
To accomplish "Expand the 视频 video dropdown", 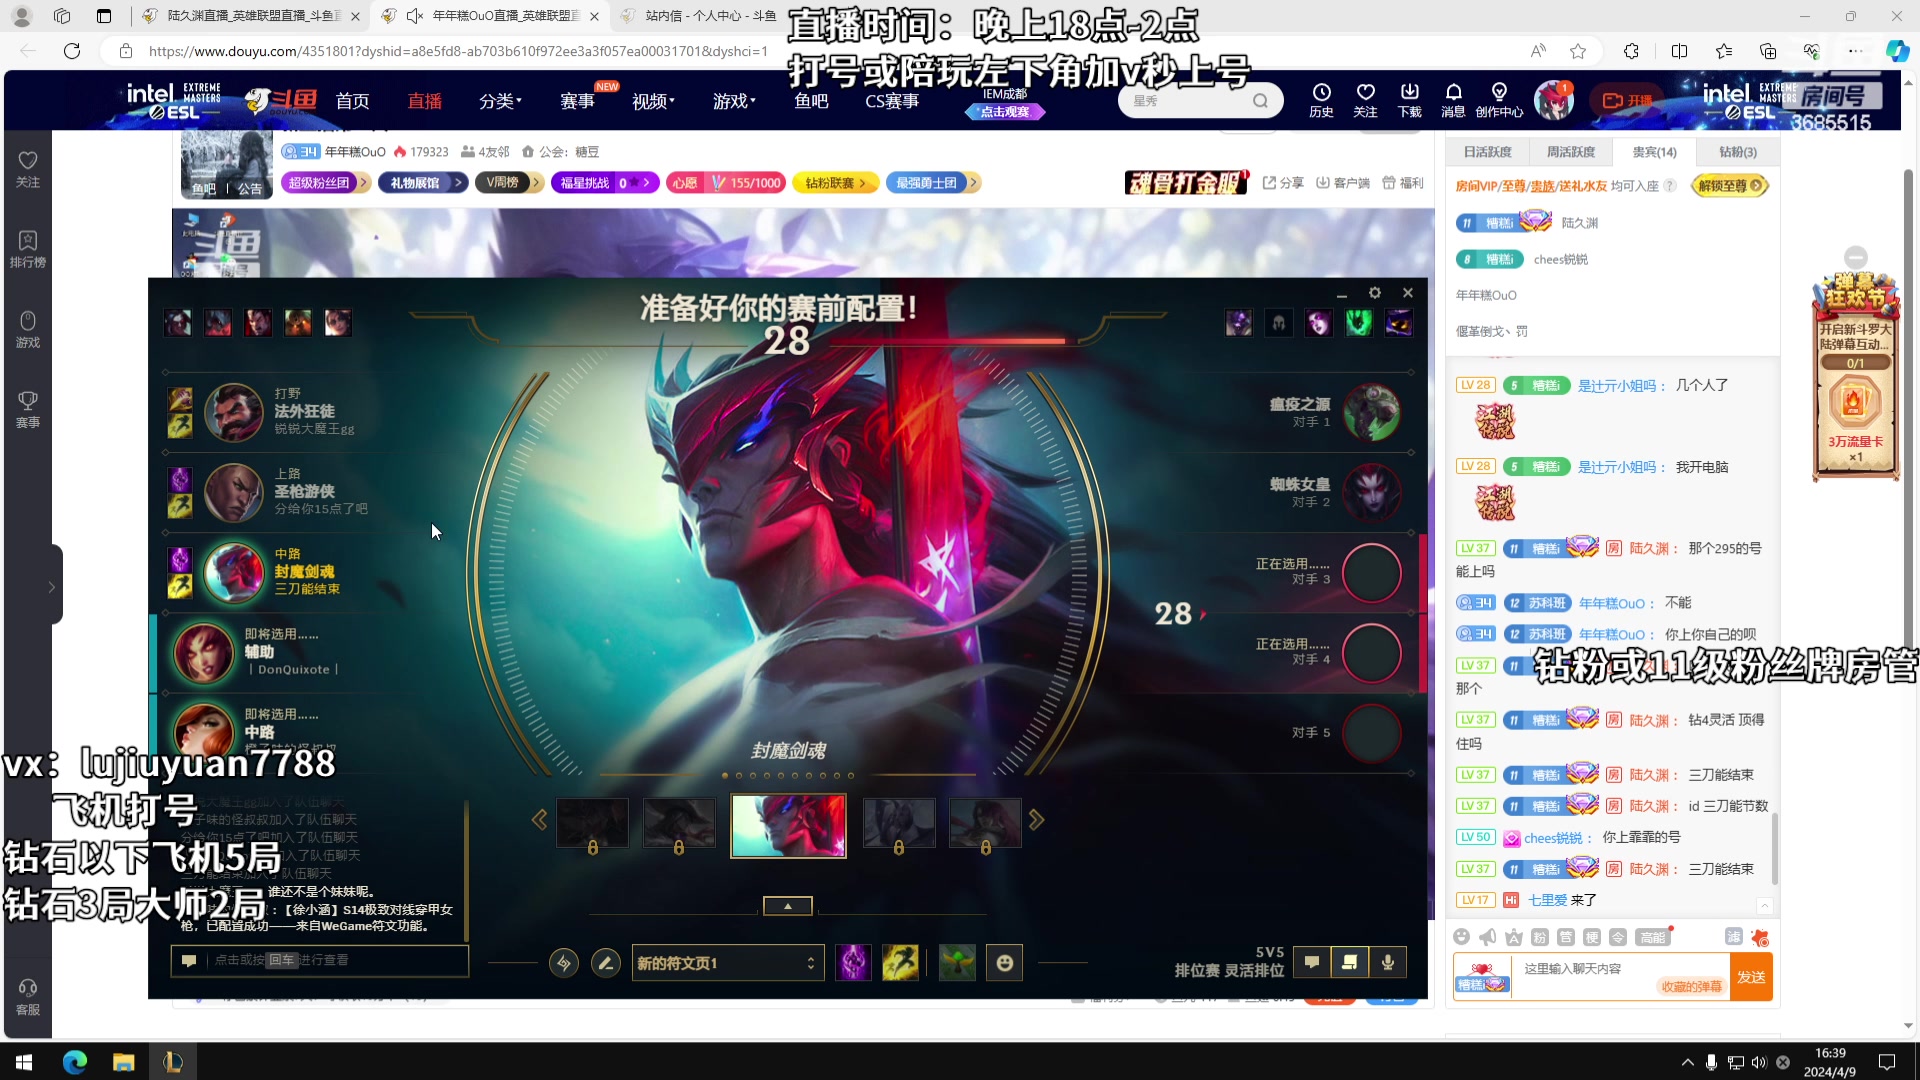I will (x=653, y=101).
